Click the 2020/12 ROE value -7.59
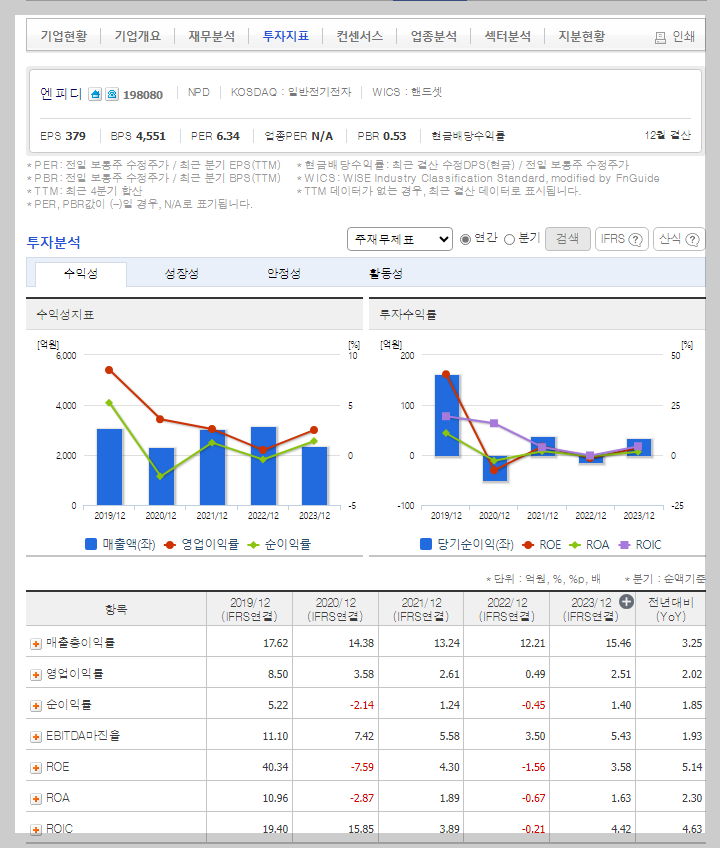The height and width of the screenshot is (848, 720). click(x=361, y=767)
